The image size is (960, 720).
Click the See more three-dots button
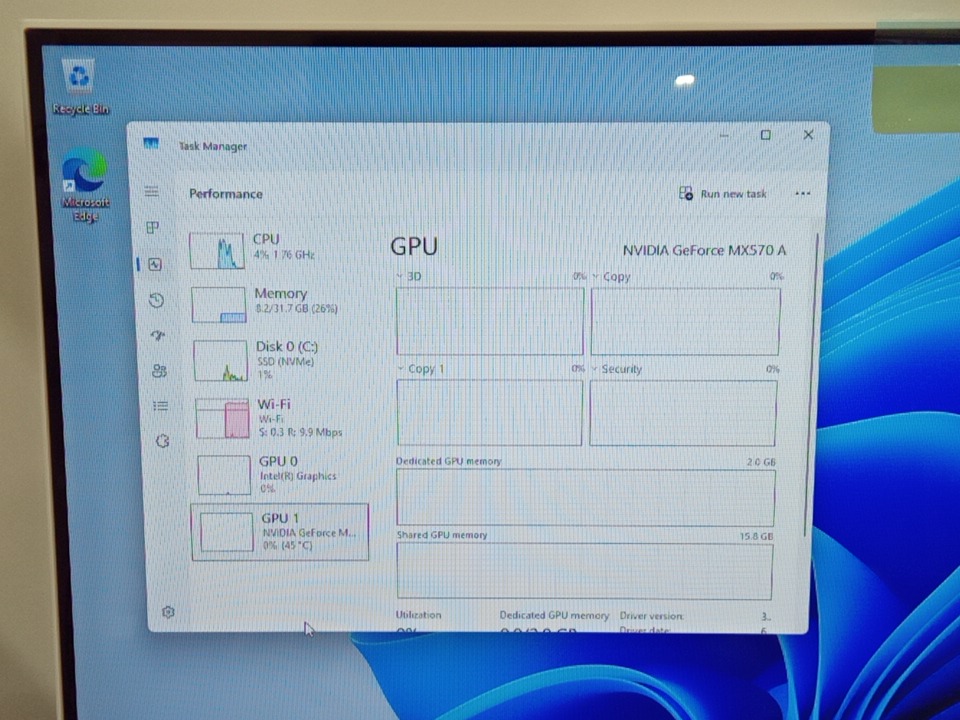click(803, 193)
